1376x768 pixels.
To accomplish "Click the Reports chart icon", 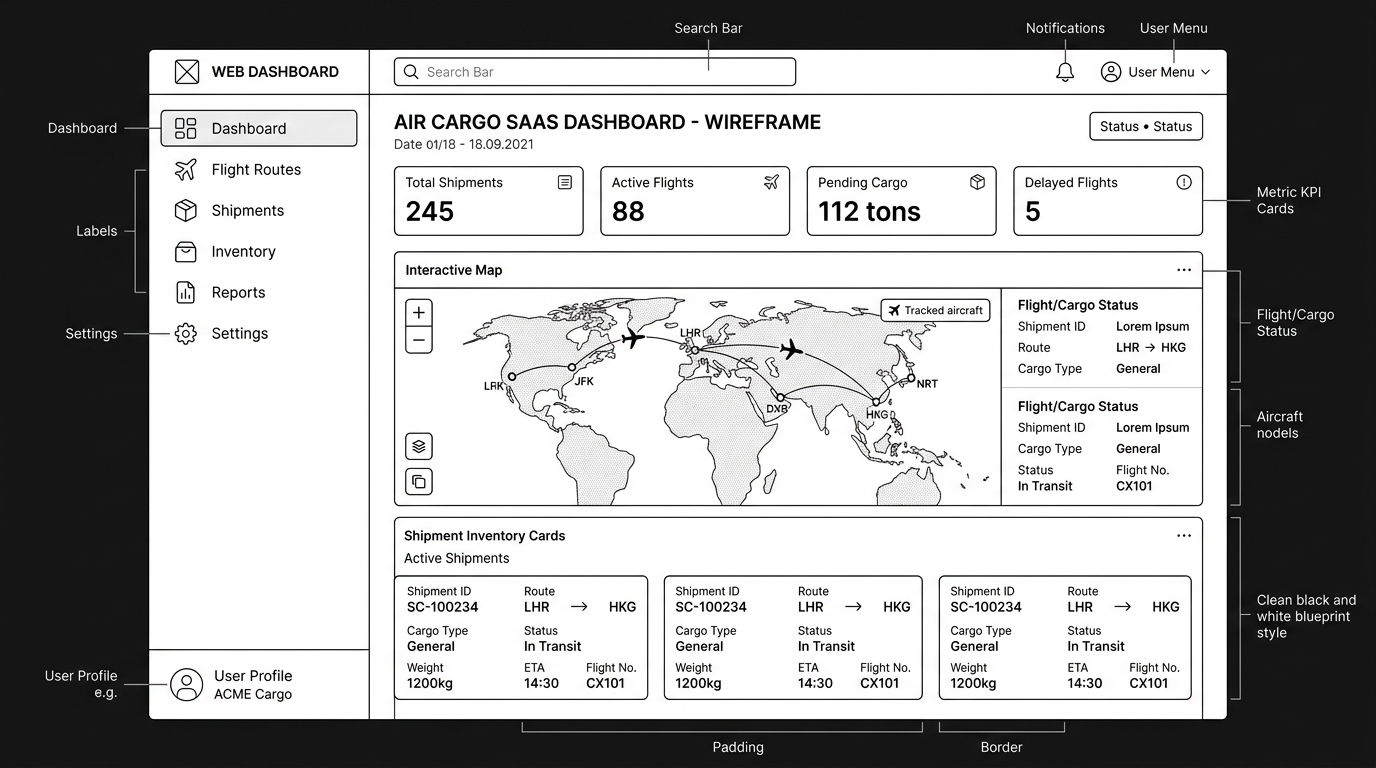I will pos(186,293).
